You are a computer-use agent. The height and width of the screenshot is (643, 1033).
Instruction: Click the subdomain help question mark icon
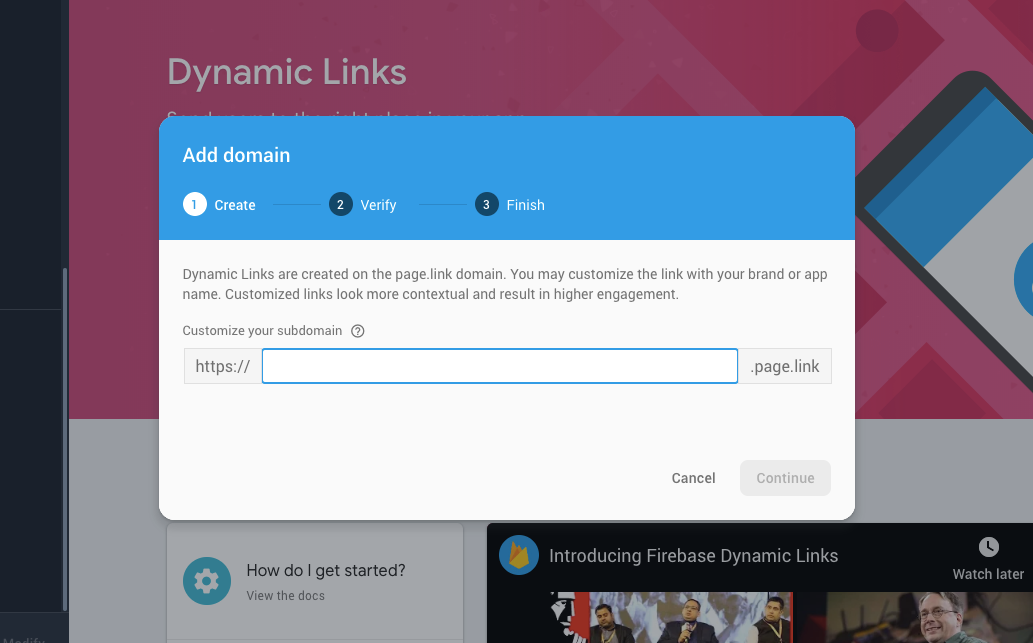coord(357,331)
